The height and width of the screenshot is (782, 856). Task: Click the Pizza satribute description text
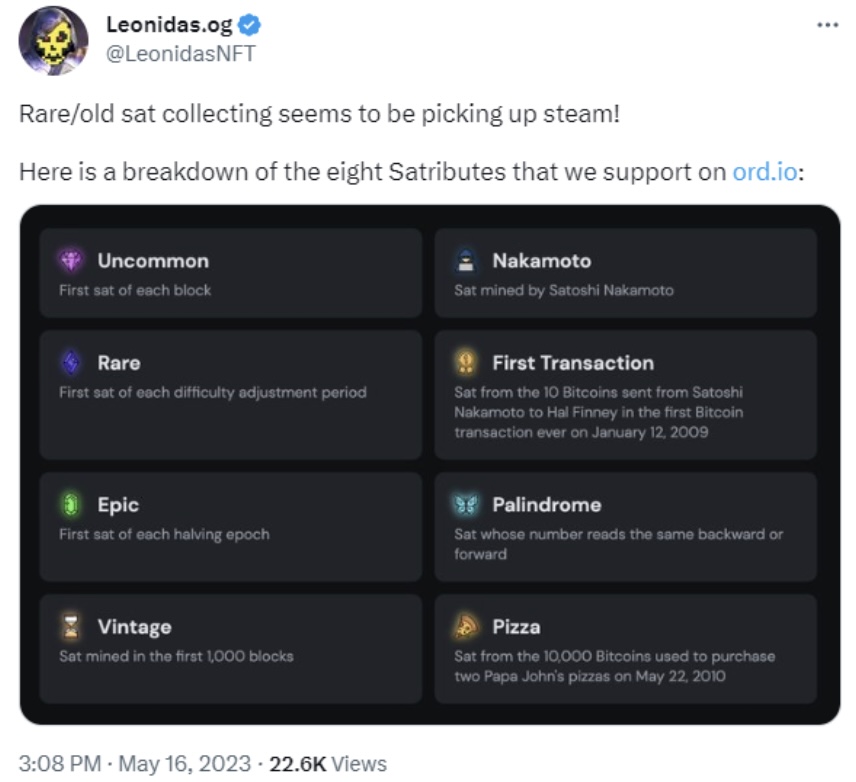pyautogui.click(x=614, y=666)
